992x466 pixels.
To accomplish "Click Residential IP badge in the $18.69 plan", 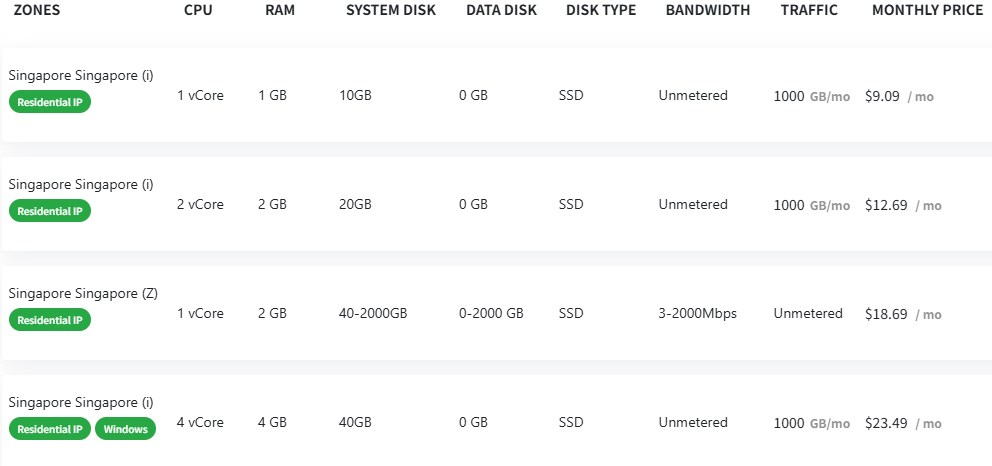I will pos(50,320).
